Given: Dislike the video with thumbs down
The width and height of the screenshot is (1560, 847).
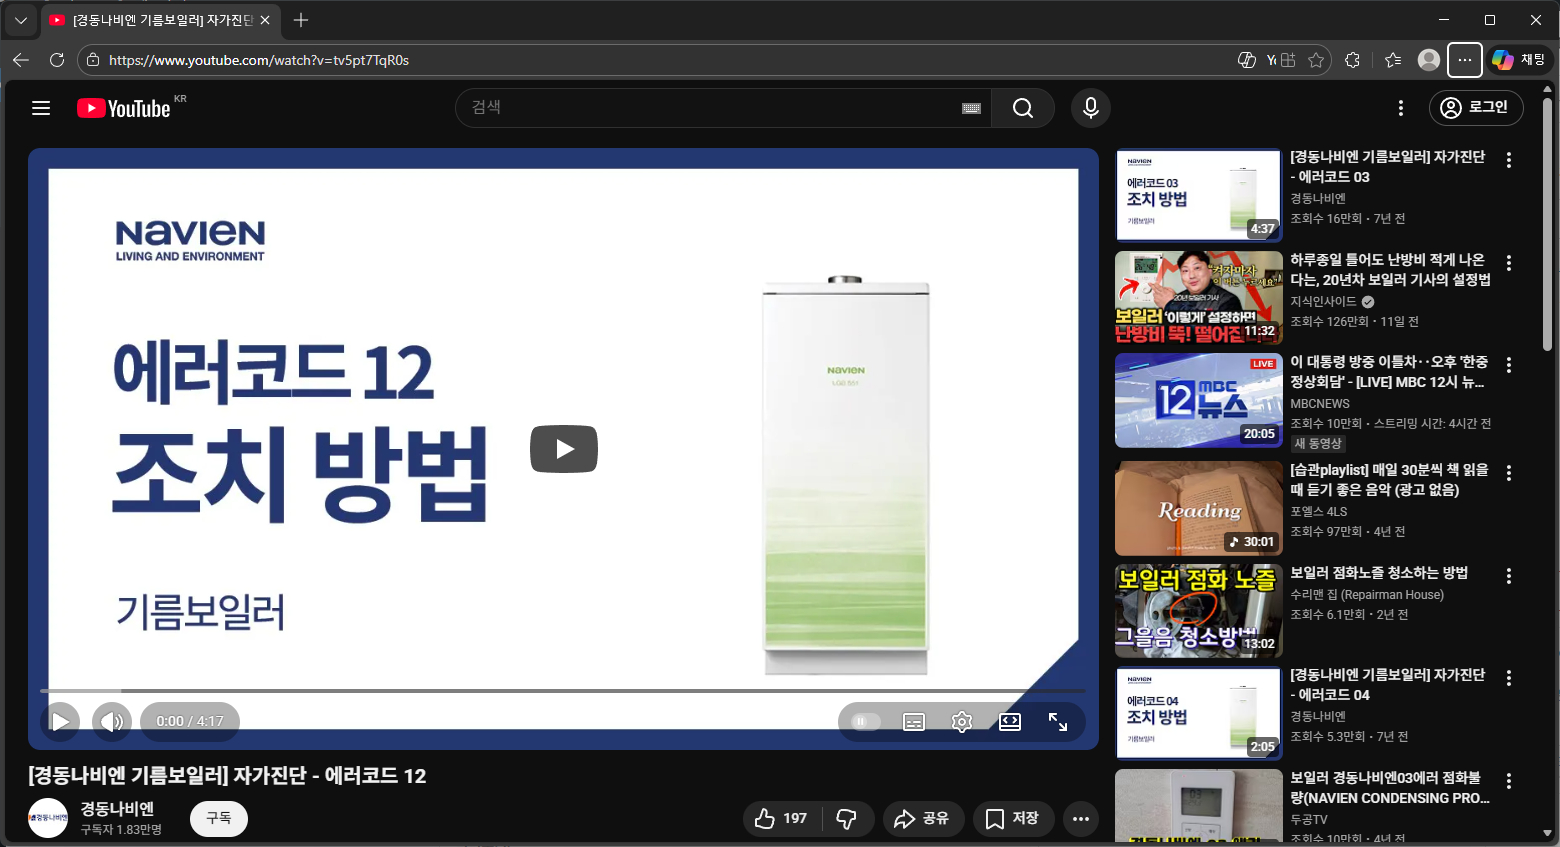Looking at the screenshot, I should pyautogui.click(x=847, y=819).
